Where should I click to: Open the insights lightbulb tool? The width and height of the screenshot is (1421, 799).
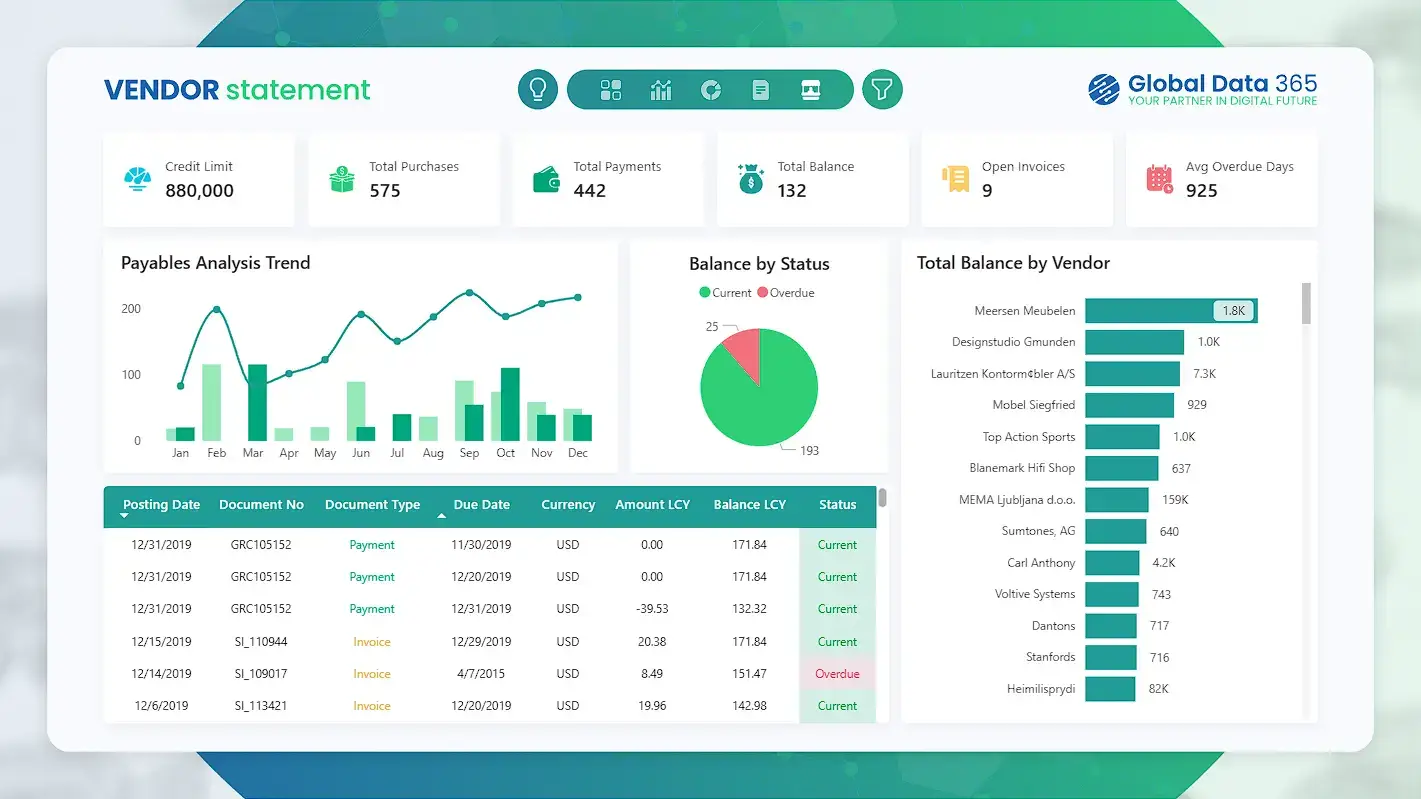tap(537, 89)
